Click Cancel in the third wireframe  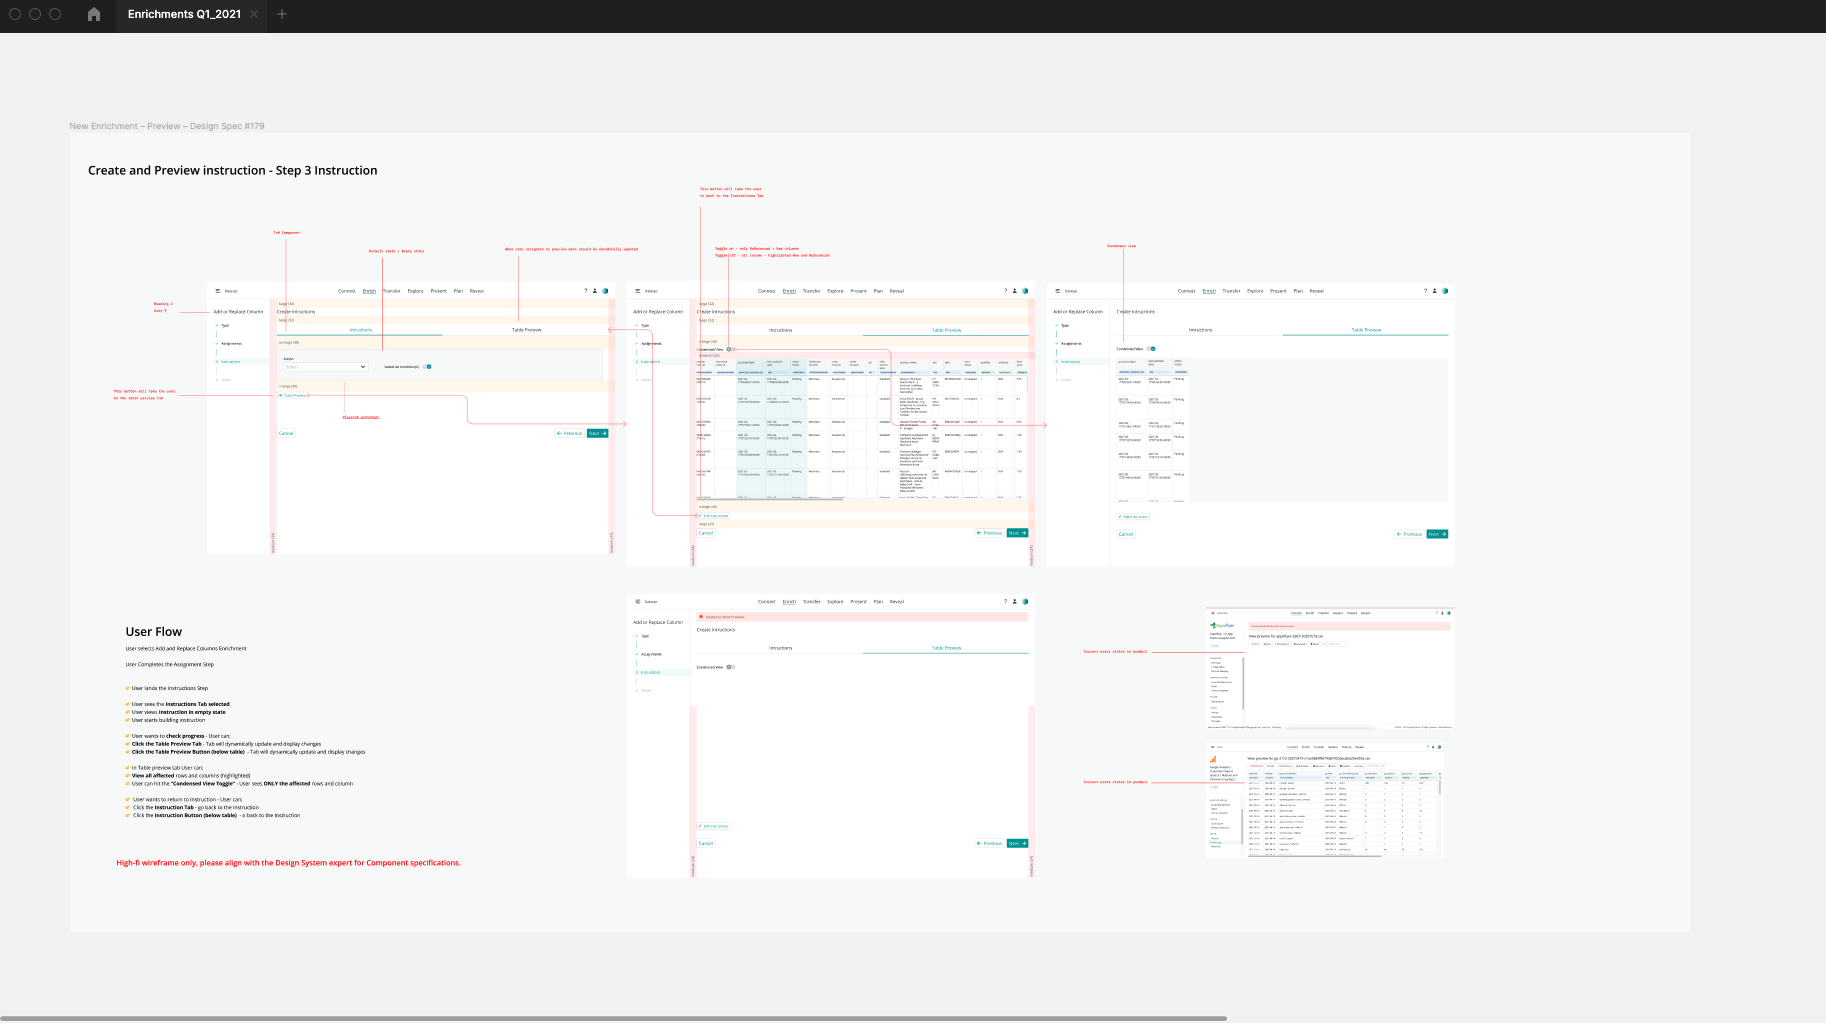1126,534
